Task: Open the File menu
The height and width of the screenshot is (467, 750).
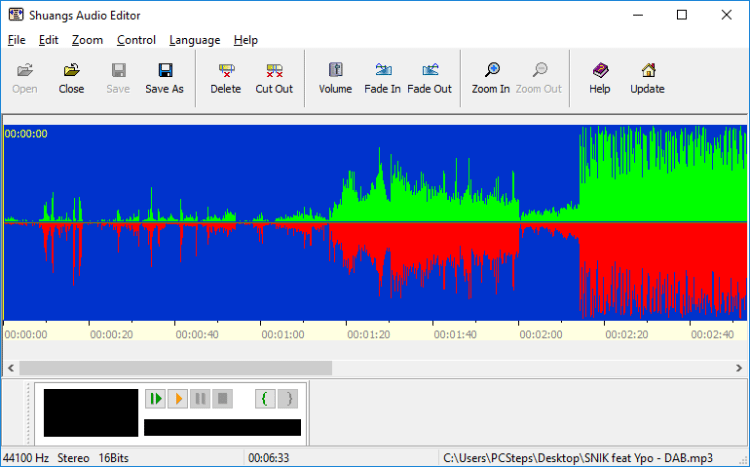Action: (17, 40)
